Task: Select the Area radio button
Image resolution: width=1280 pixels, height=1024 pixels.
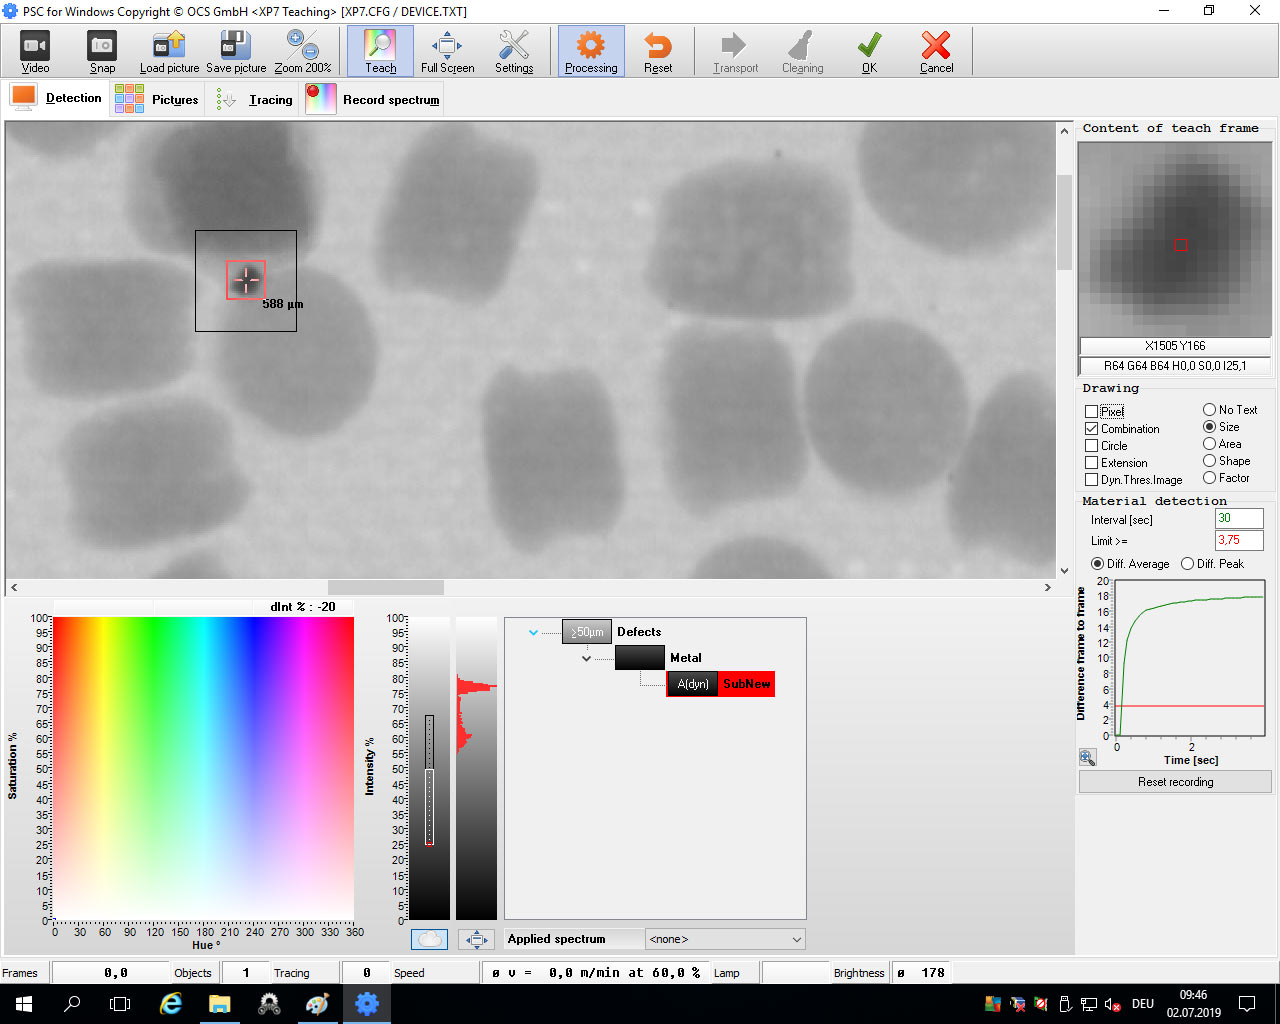Action: [1210, 444]
